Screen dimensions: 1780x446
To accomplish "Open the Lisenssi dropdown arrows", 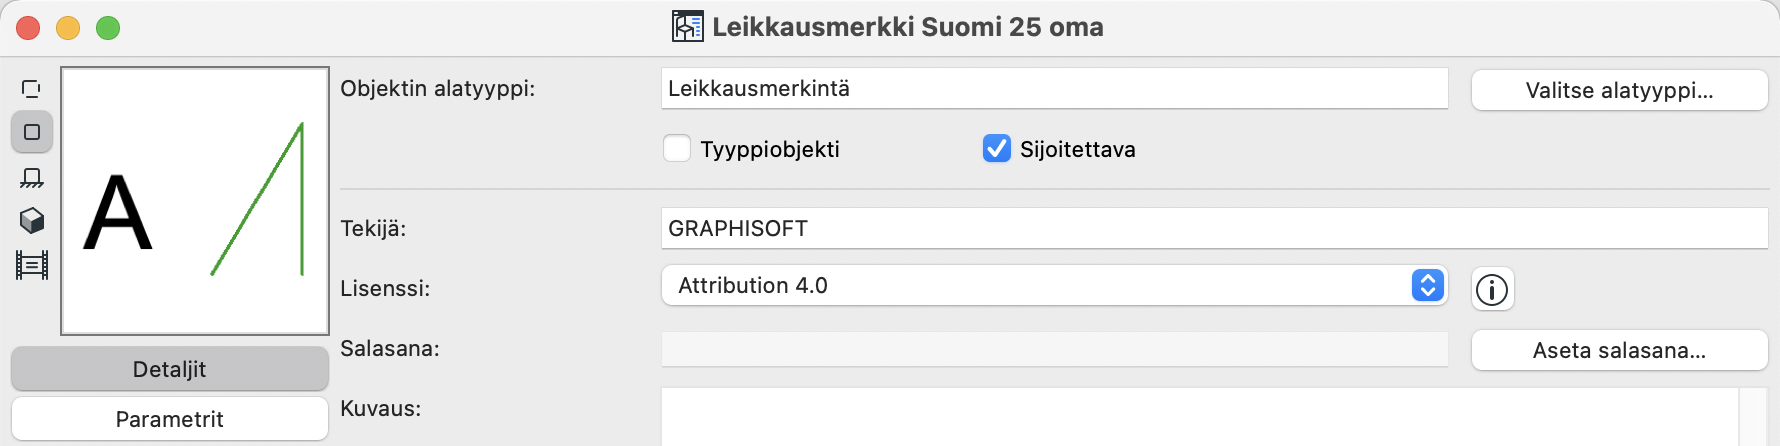I will click(x=1427, y=285).
